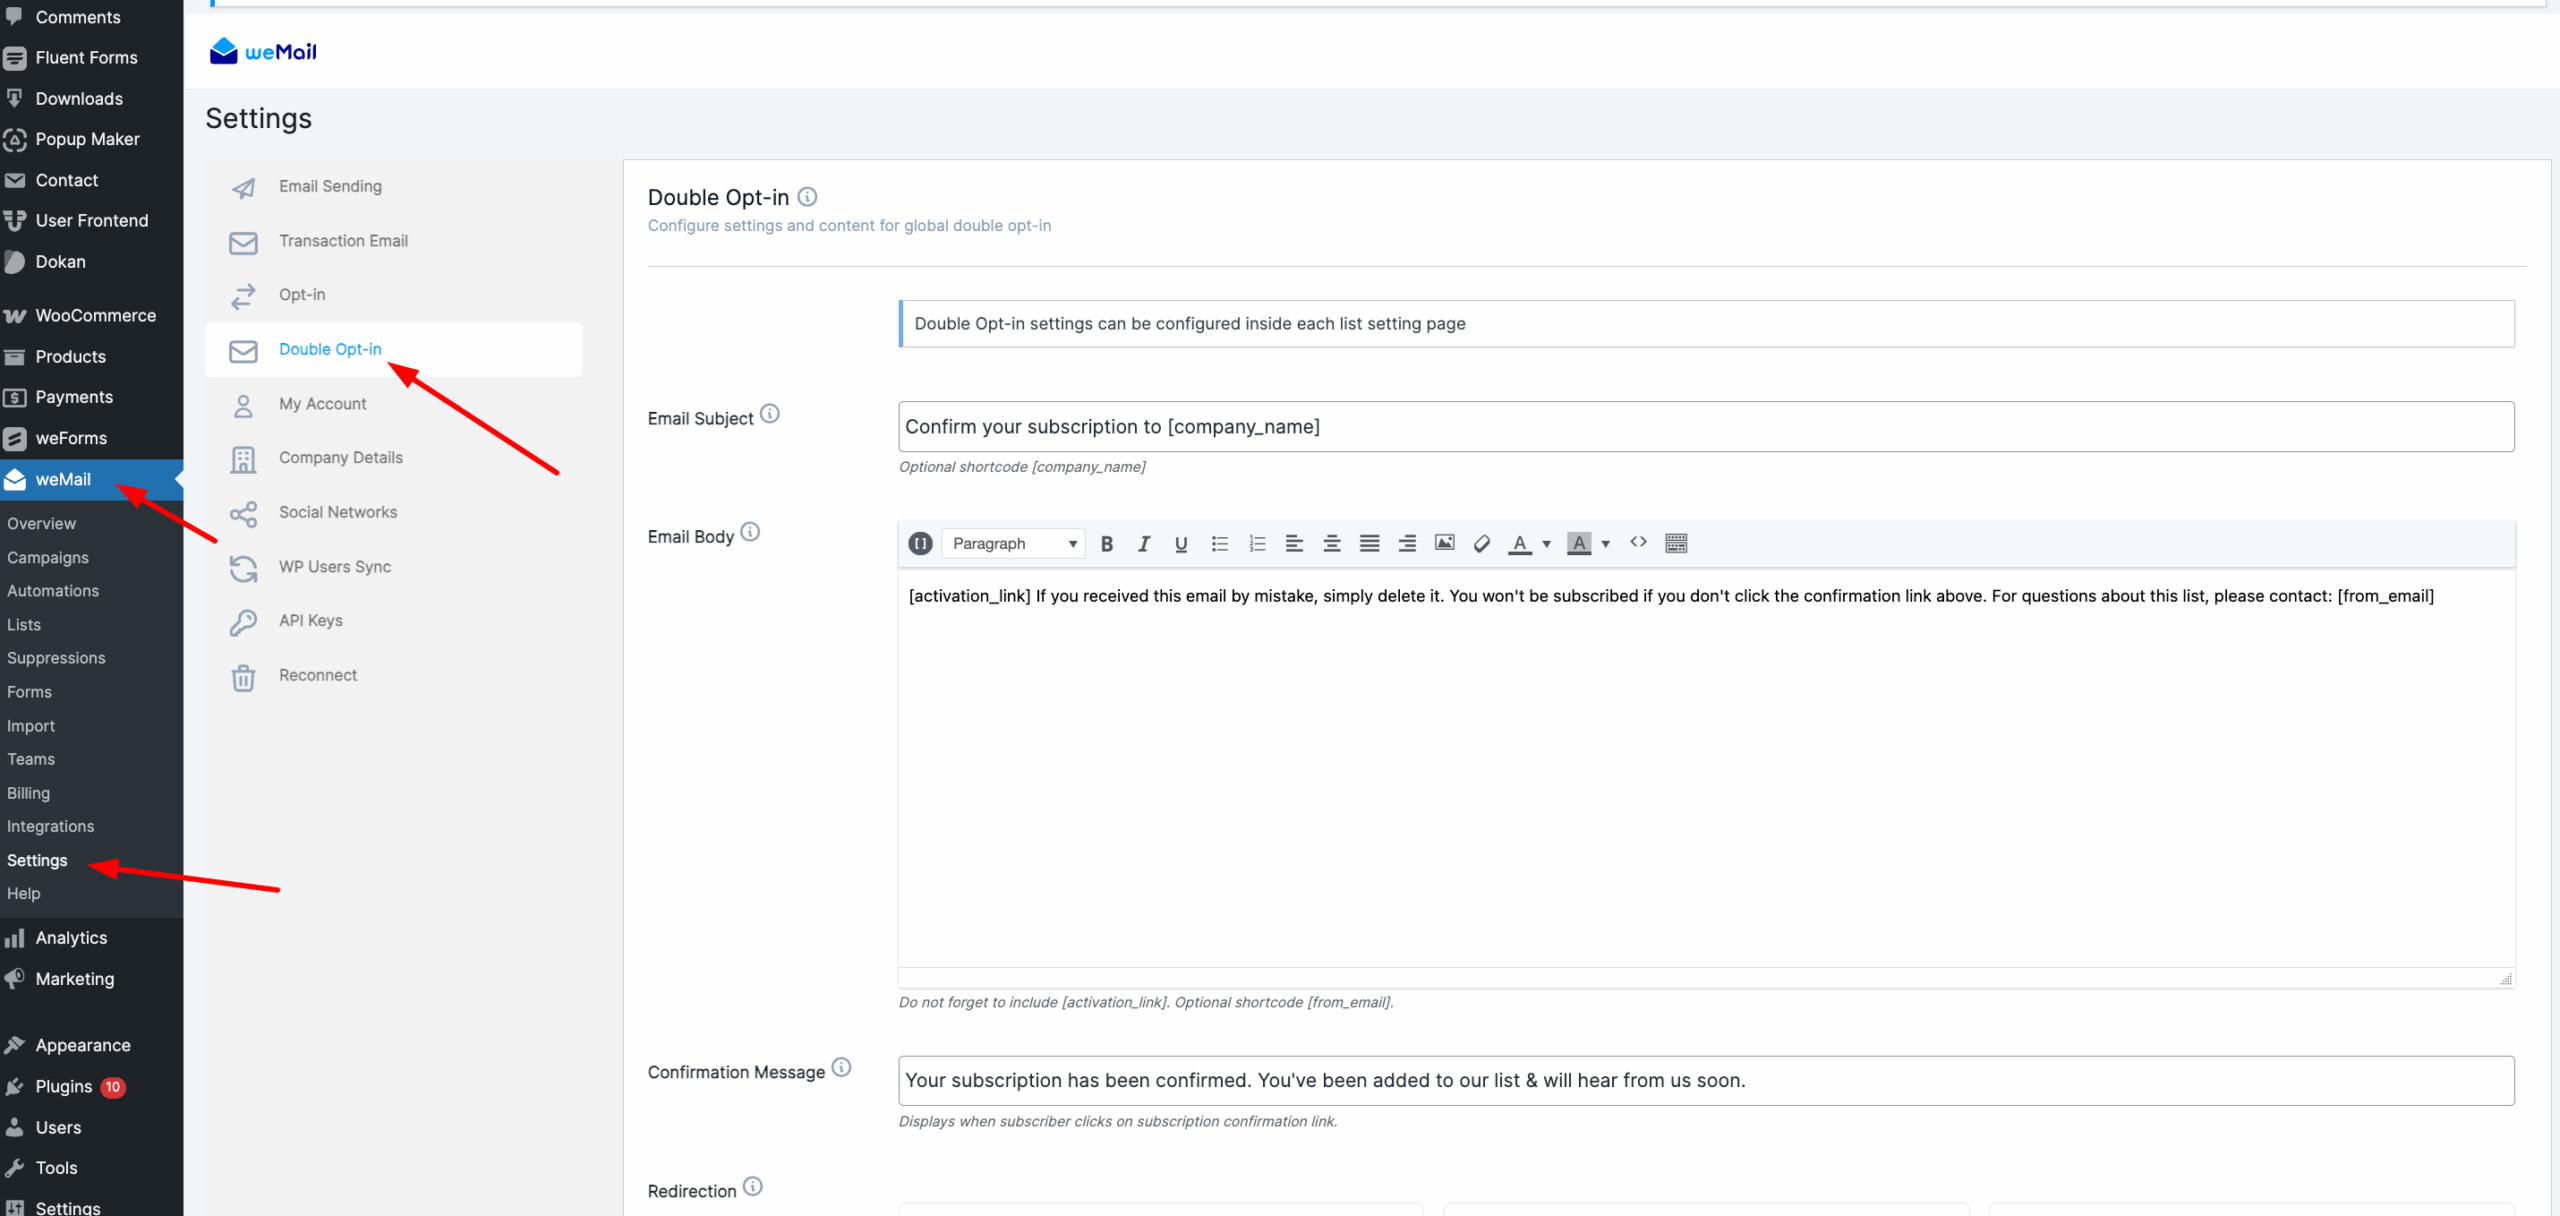Align text center in editor toolbar
This screenshot has height=1216, width=2560.
(1331, 543)
